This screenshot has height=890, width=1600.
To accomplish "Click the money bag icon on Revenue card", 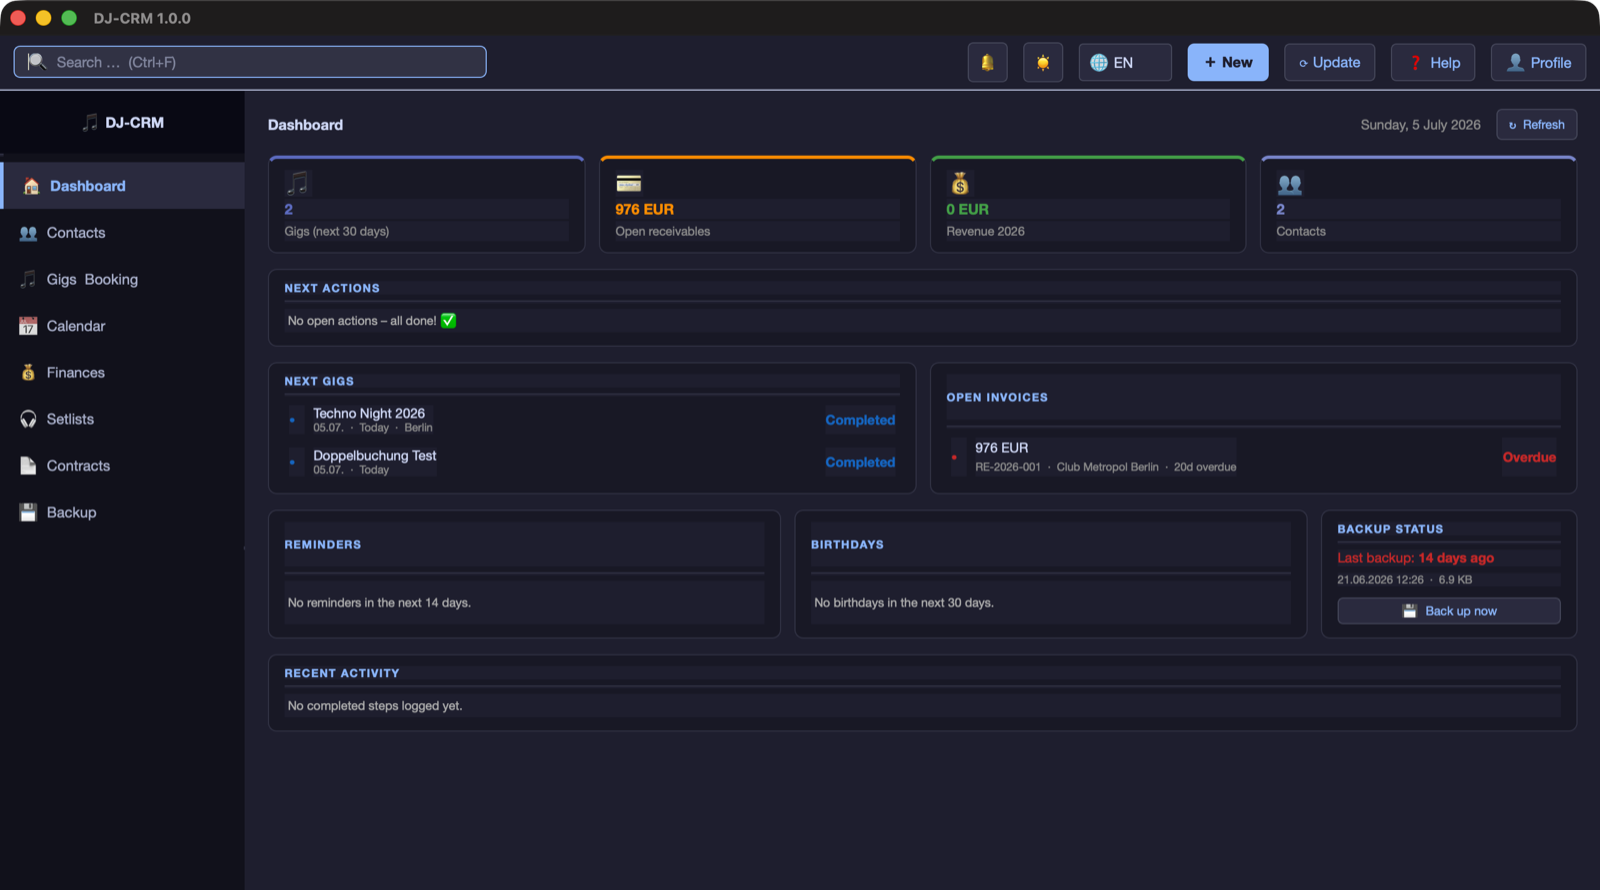I will (960, 183).
